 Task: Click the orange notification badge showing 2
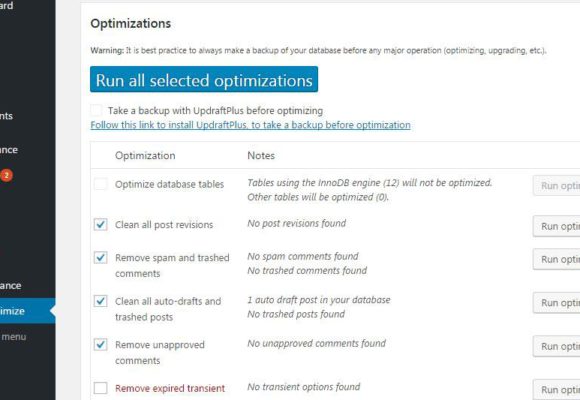coord(6,175)
